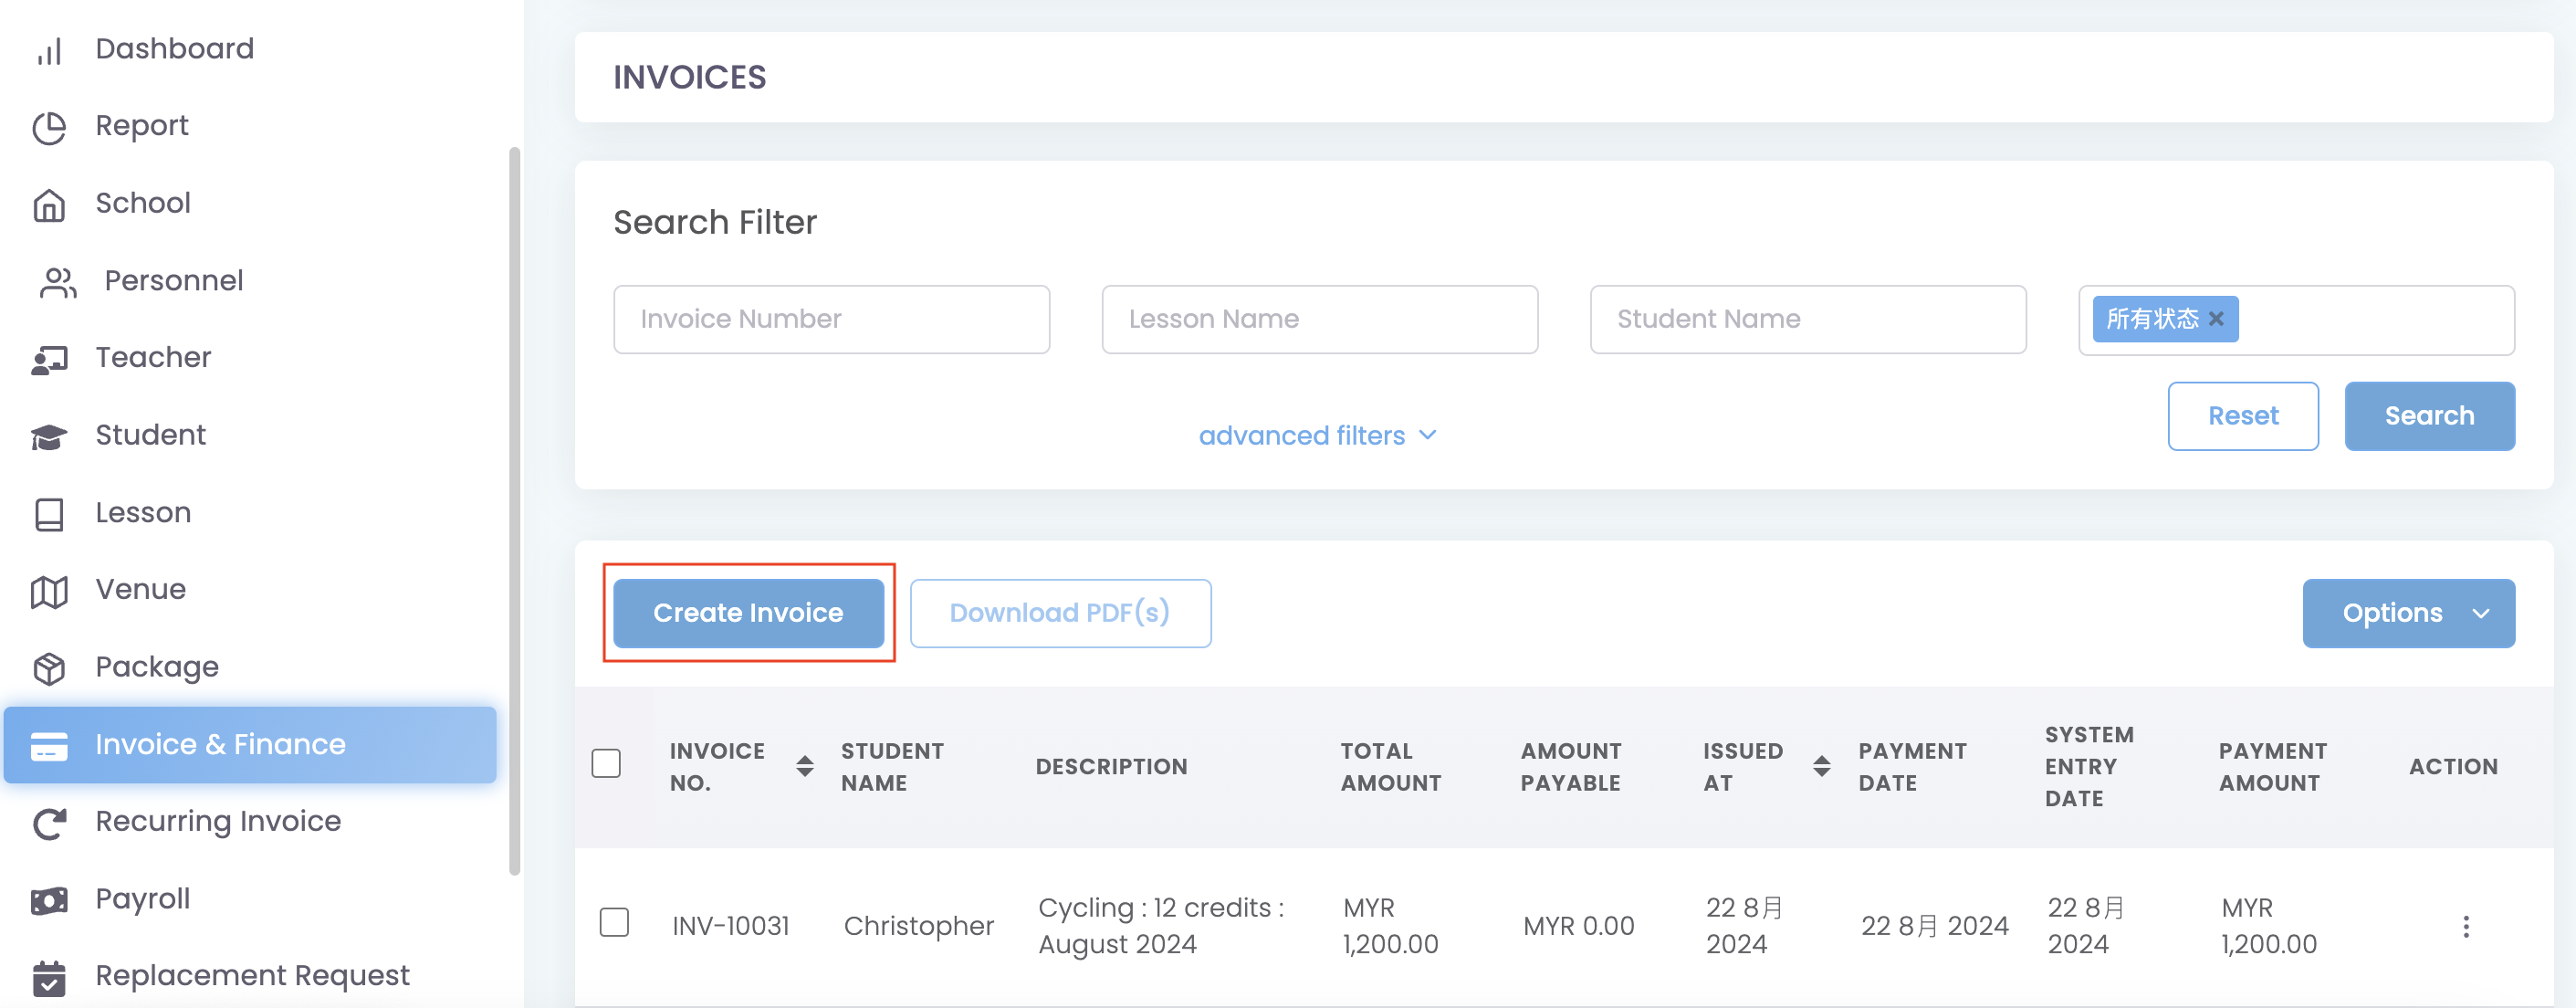Click the Invoice Number search field

tap(831, 319)
